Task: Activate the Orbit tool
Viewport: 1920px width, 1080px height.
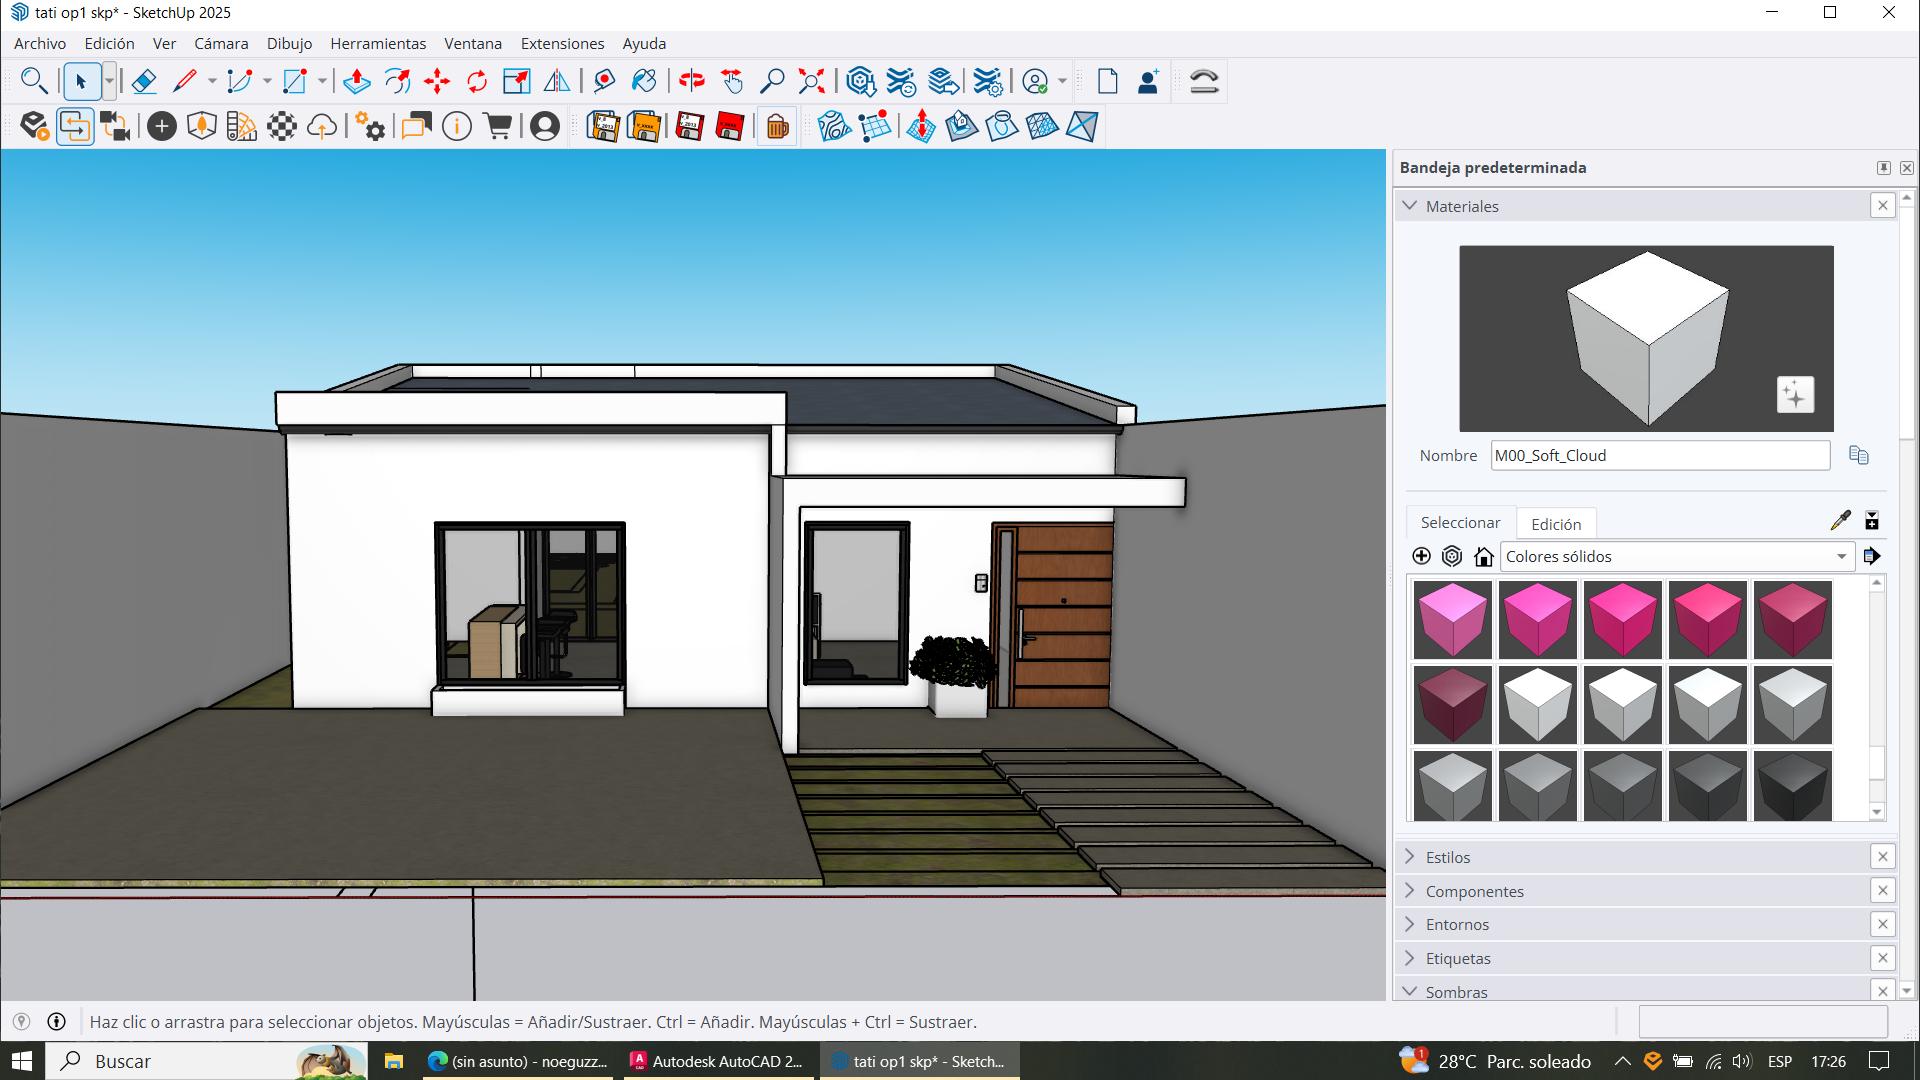Action: pos(691,81)
